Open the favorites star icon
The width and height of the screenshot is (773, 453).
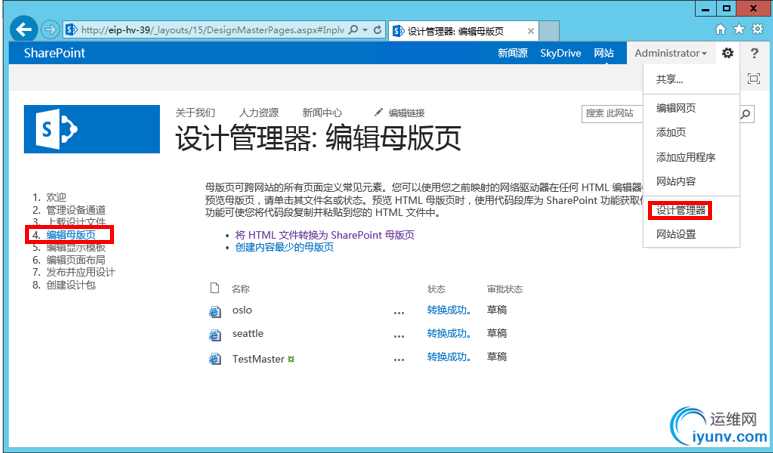click(x=738, y=30)
